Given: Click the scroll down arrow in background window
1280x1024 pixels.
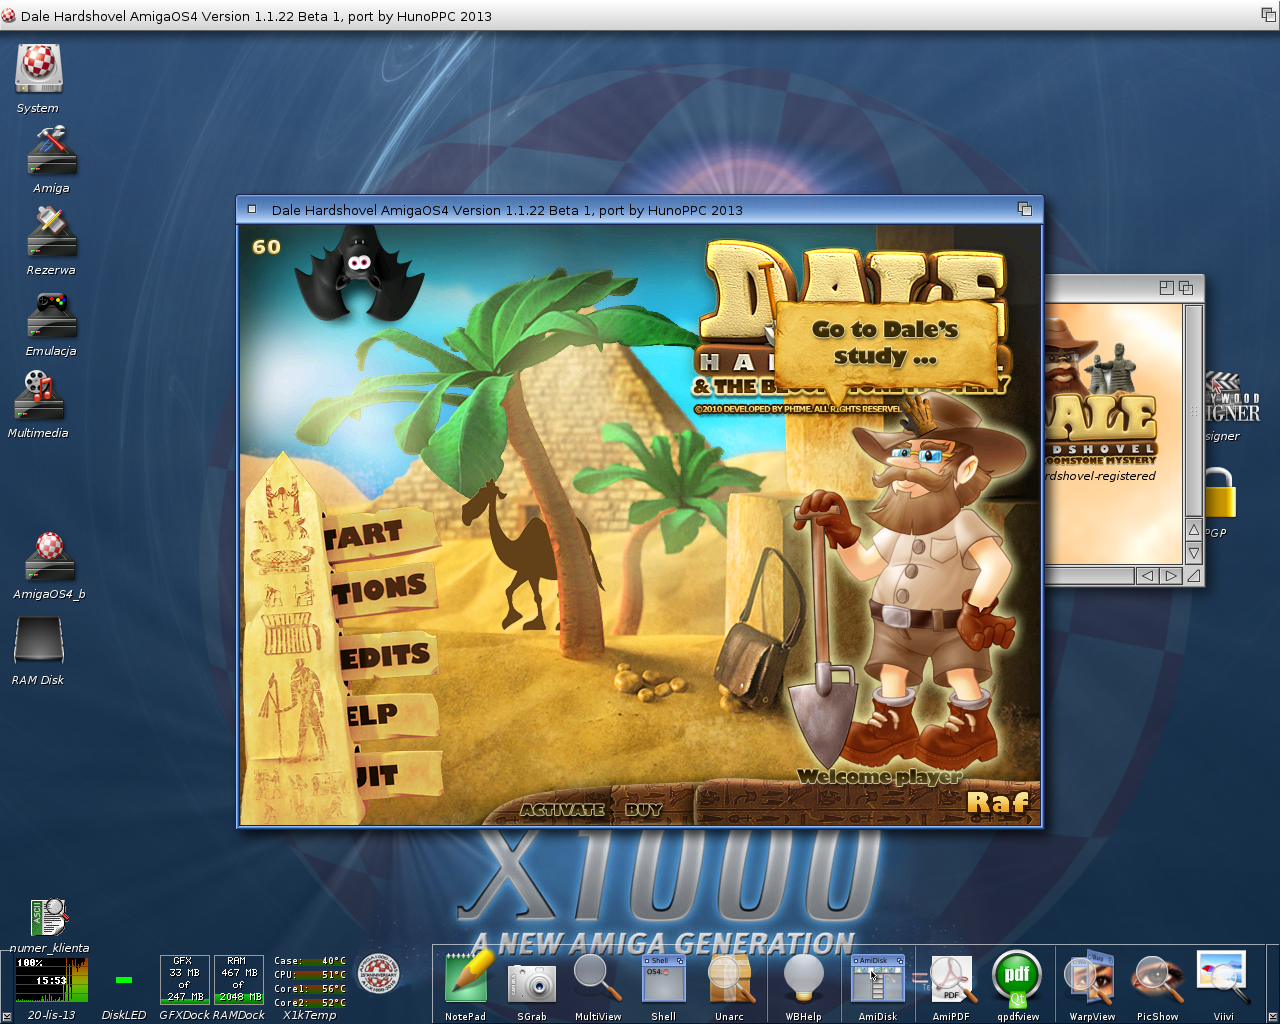Looking at the screenshot, I should click(x=1194, y=553).
